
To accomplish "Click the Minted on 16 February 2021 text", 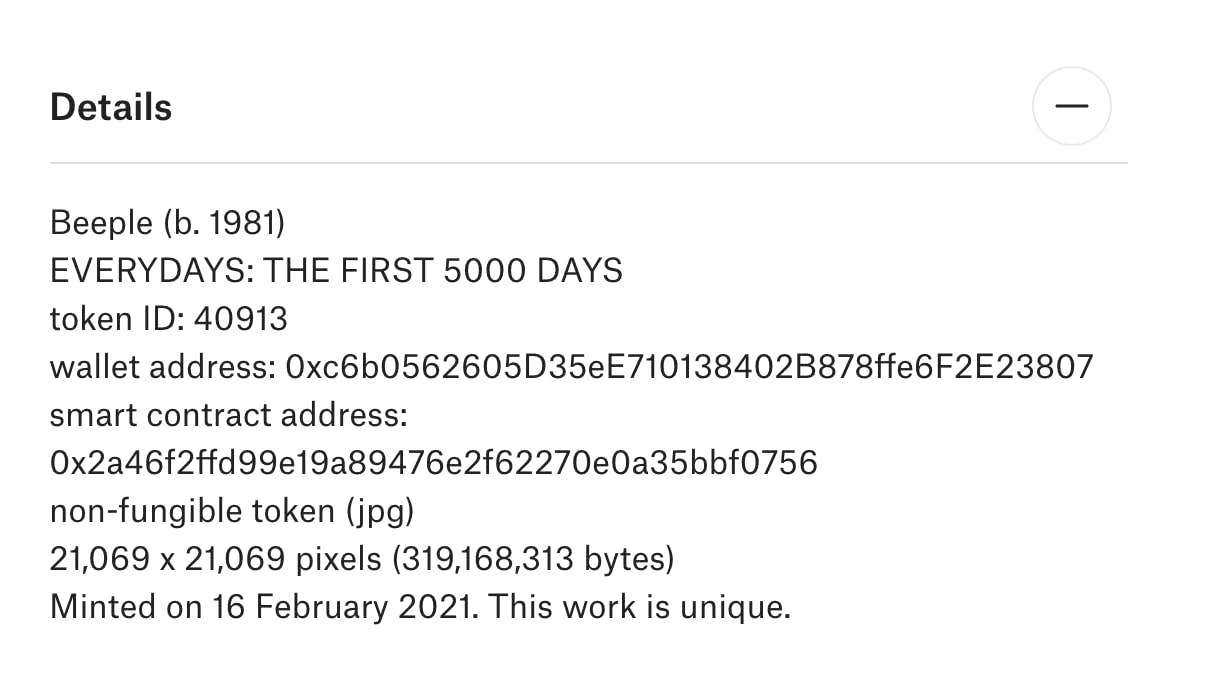I will point(265,606).
